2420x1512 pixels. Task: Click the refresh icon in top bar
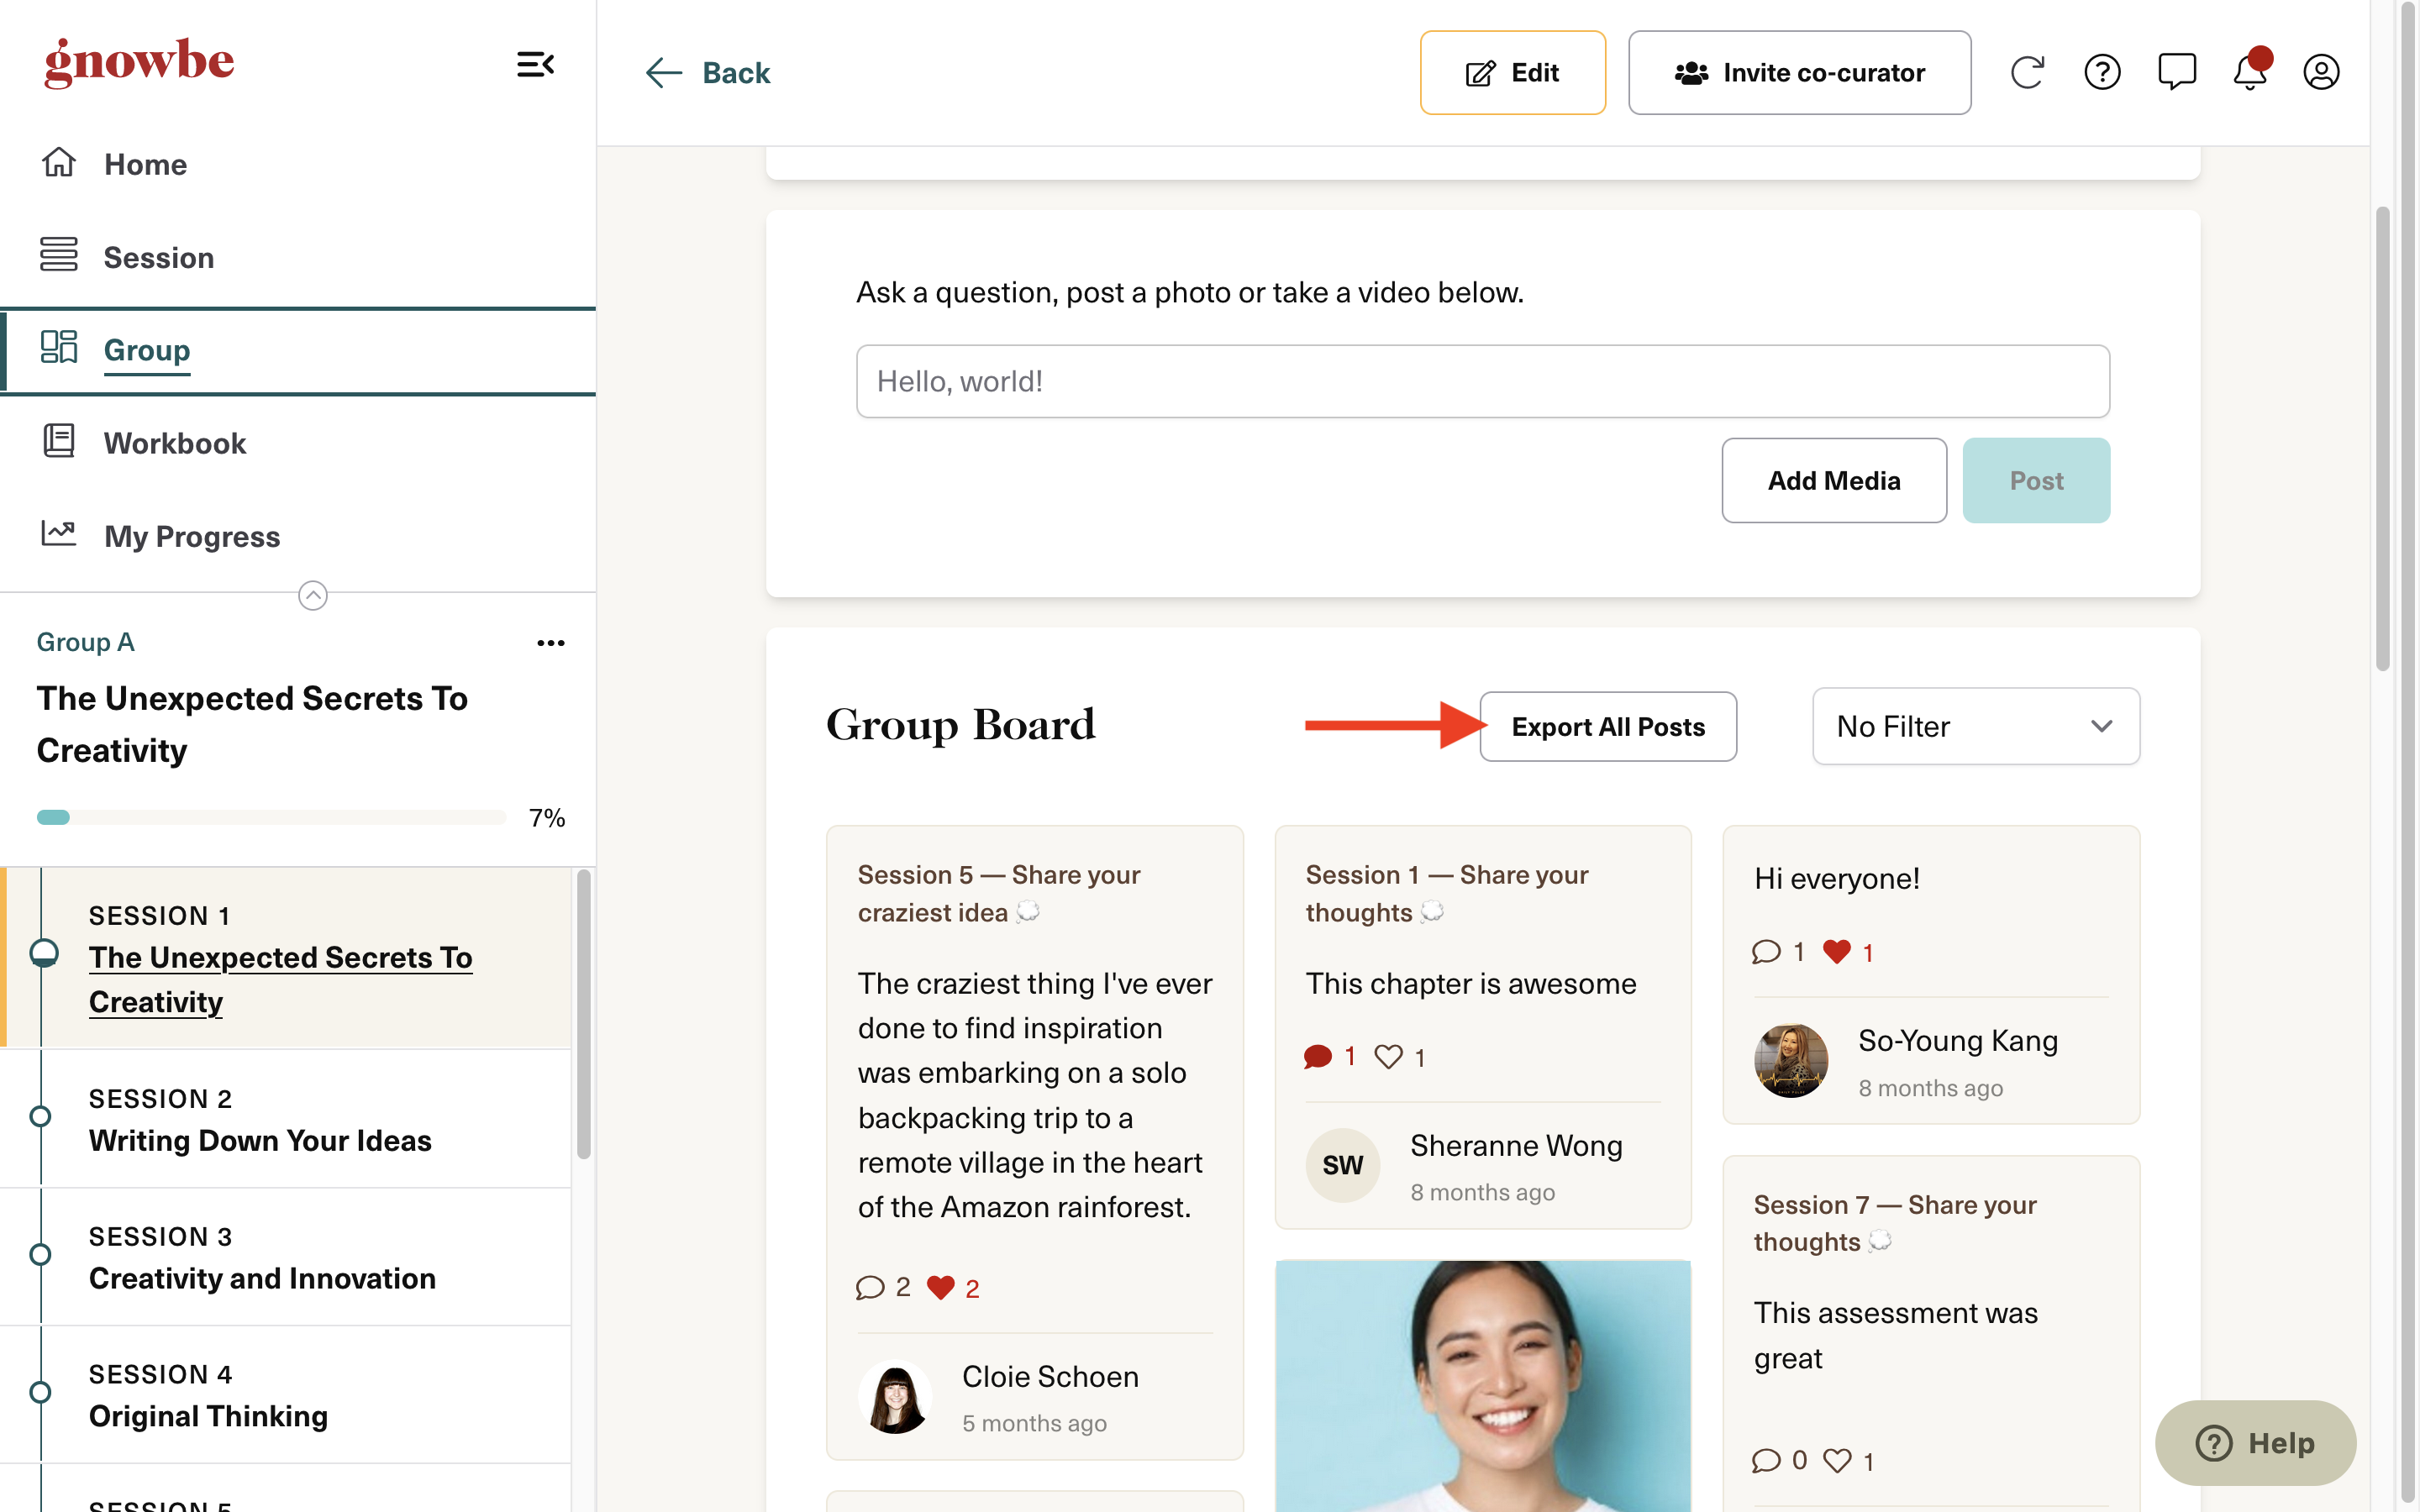tap(2027, 72)
